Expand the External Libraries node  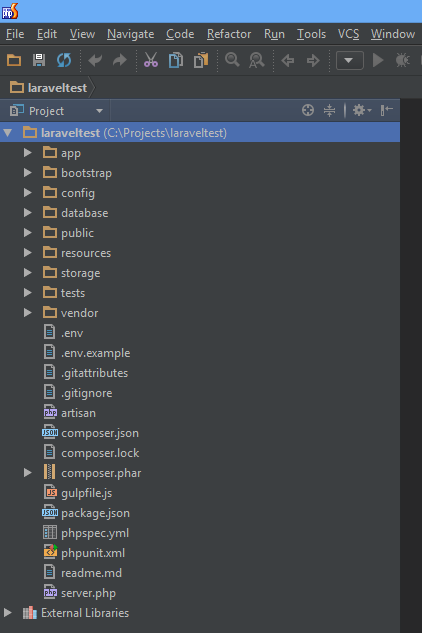tap(8, 612)
